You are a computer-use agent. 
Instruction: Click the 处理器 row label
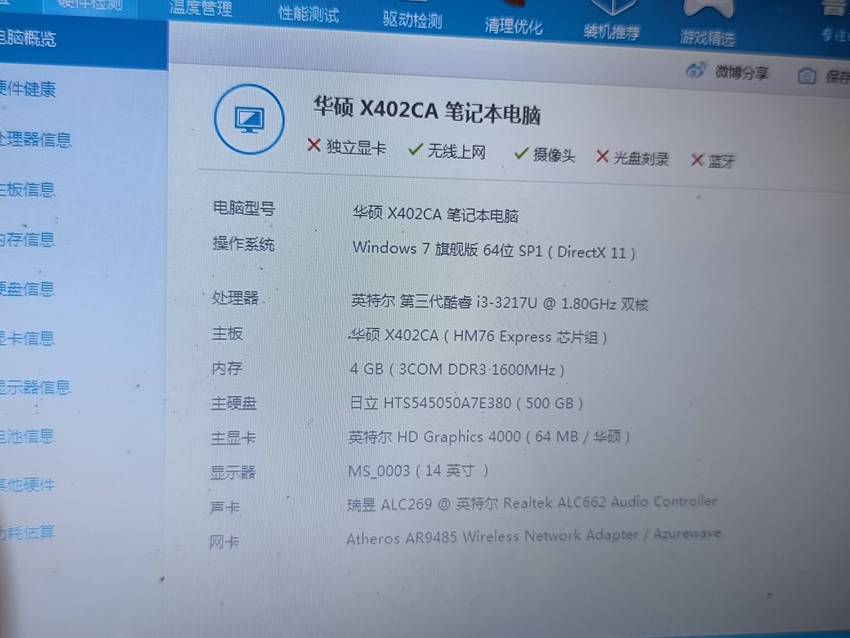[235, 298]
